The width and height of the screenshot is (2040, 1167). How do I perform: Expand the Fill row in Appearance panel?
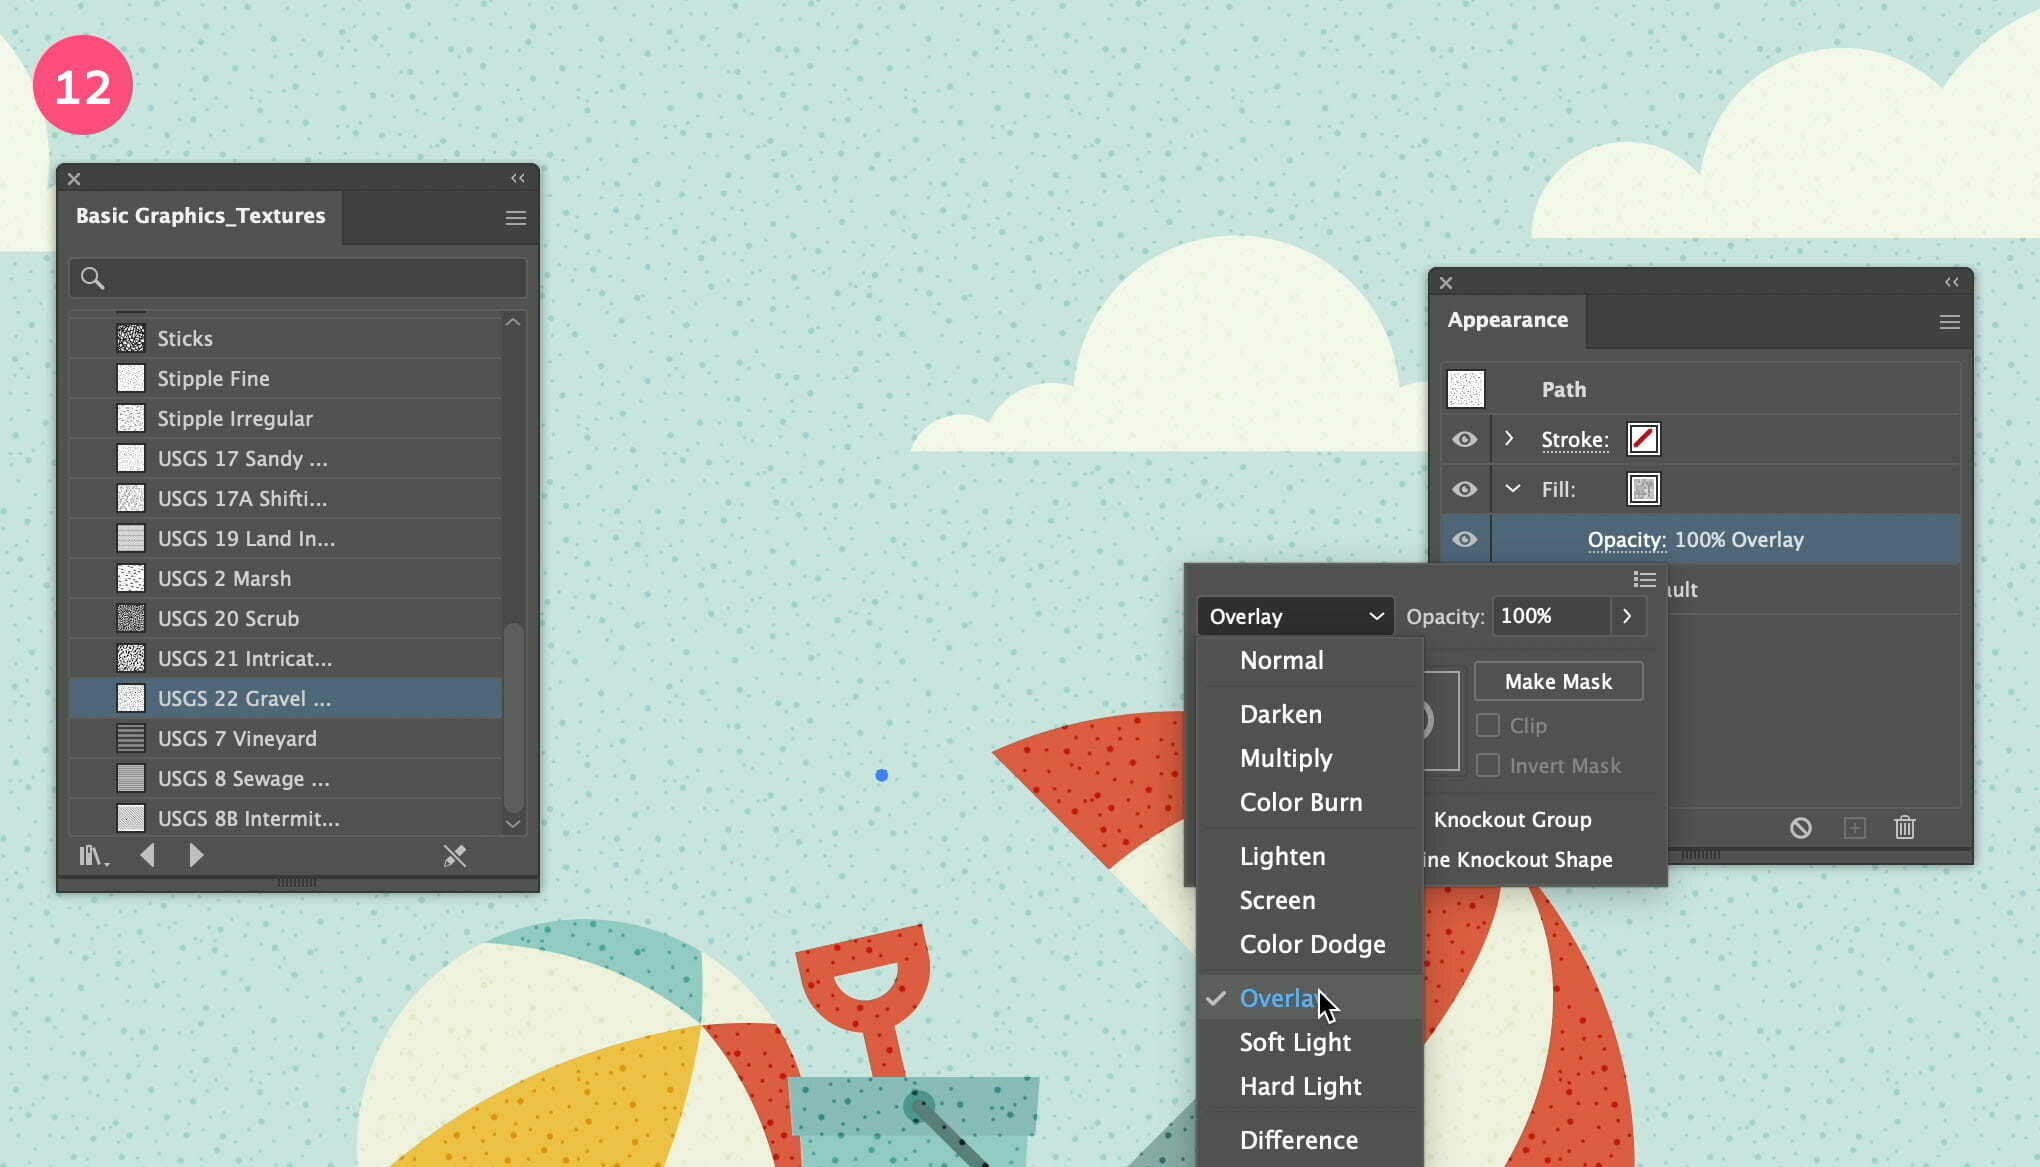pyautogui.click(x=1512, y=489)
